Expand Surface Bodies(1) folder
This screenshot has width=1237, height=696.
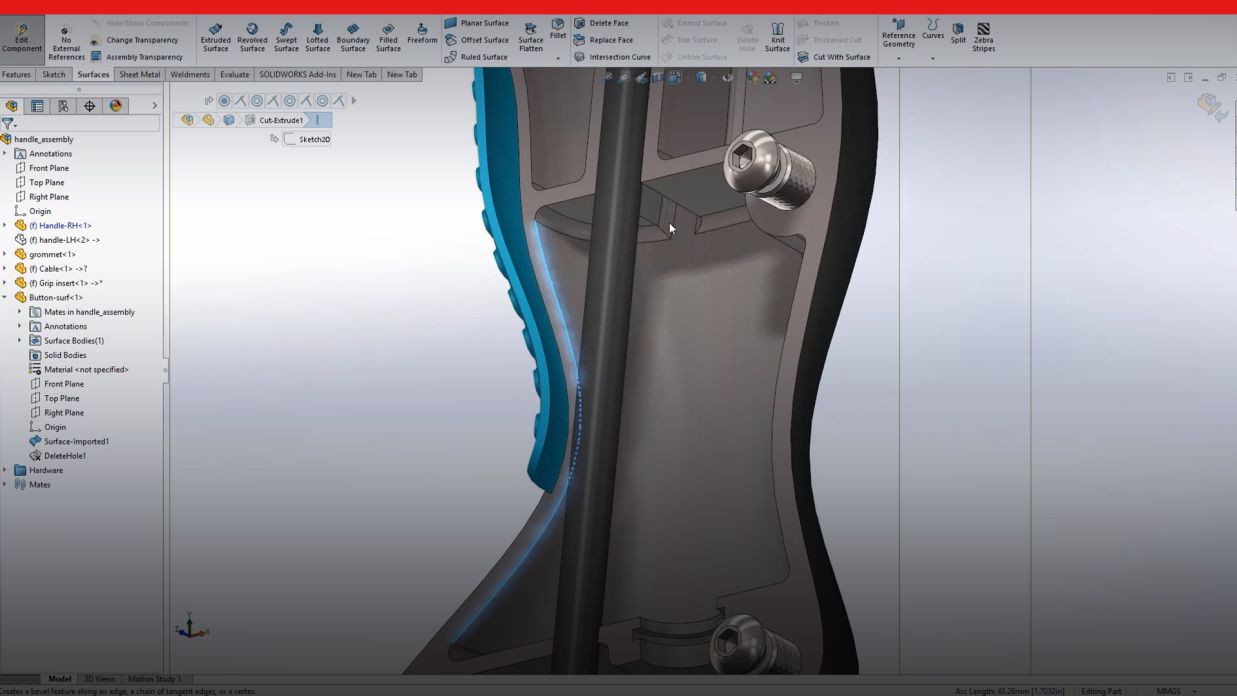pos(19,341)
